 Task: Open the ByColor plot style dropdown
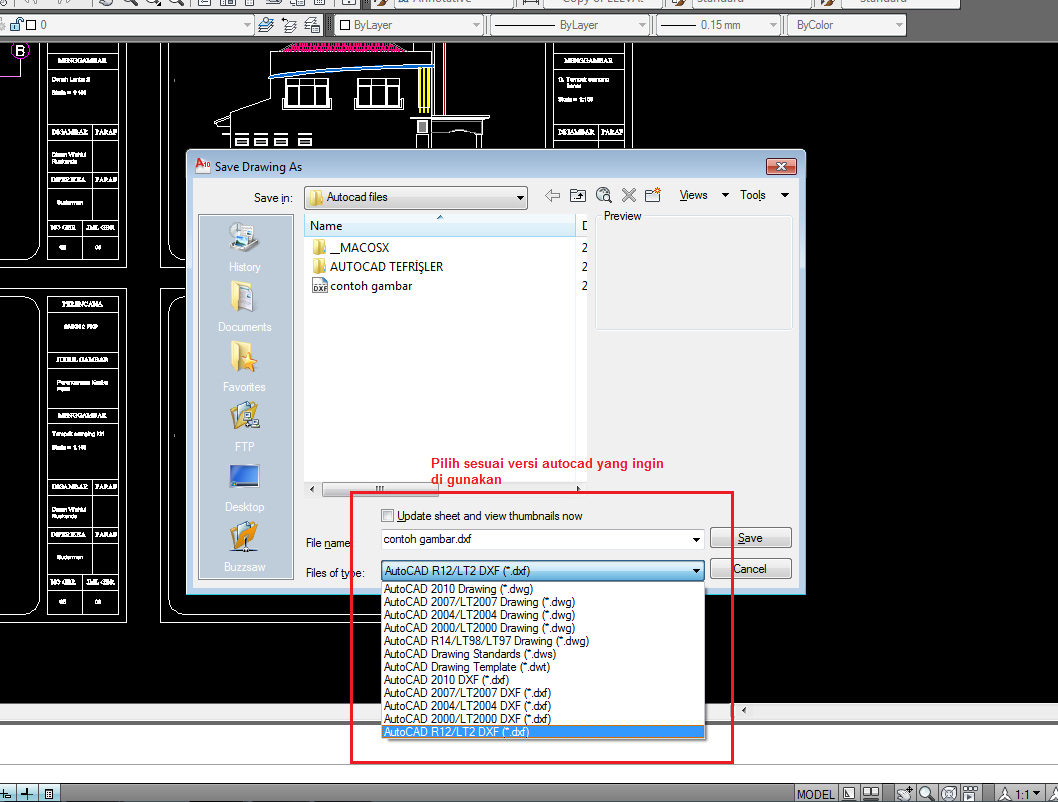tap(899, 25)
